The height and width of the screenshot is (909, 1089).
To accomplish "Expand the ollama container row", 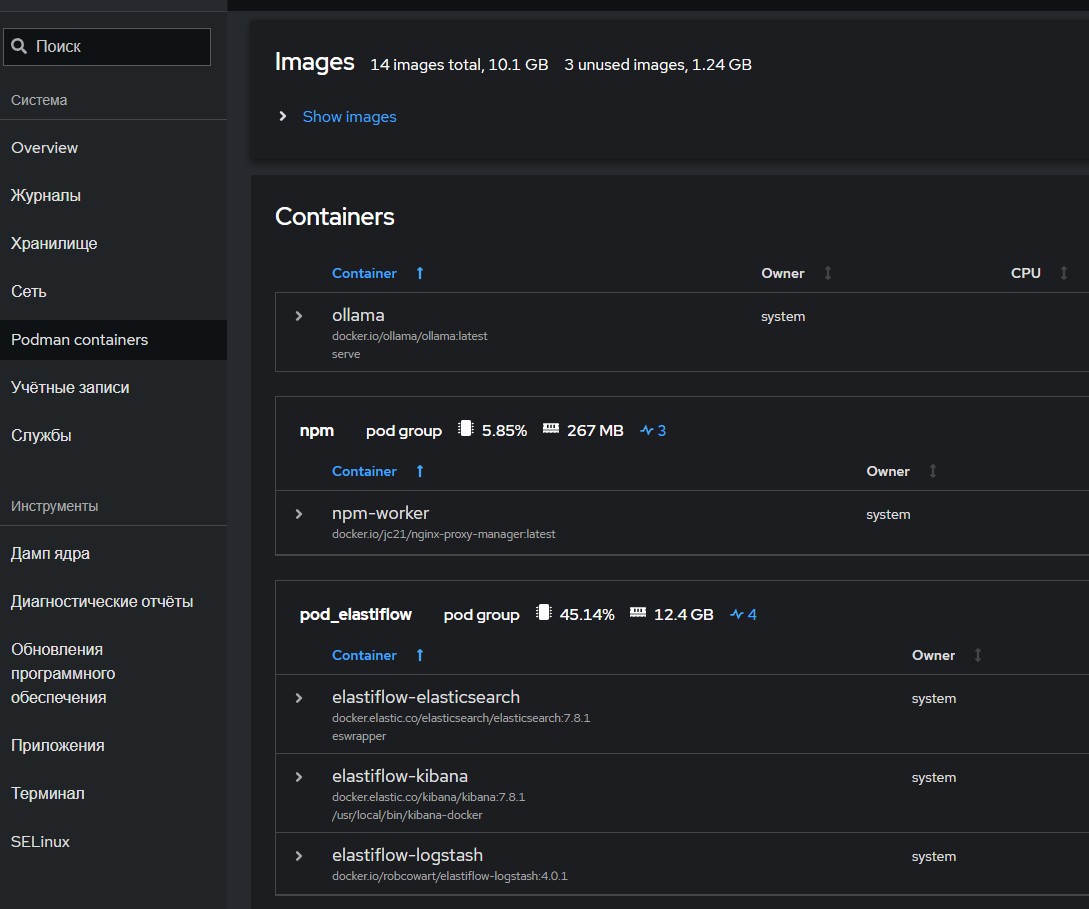I will tap(298, 316).
